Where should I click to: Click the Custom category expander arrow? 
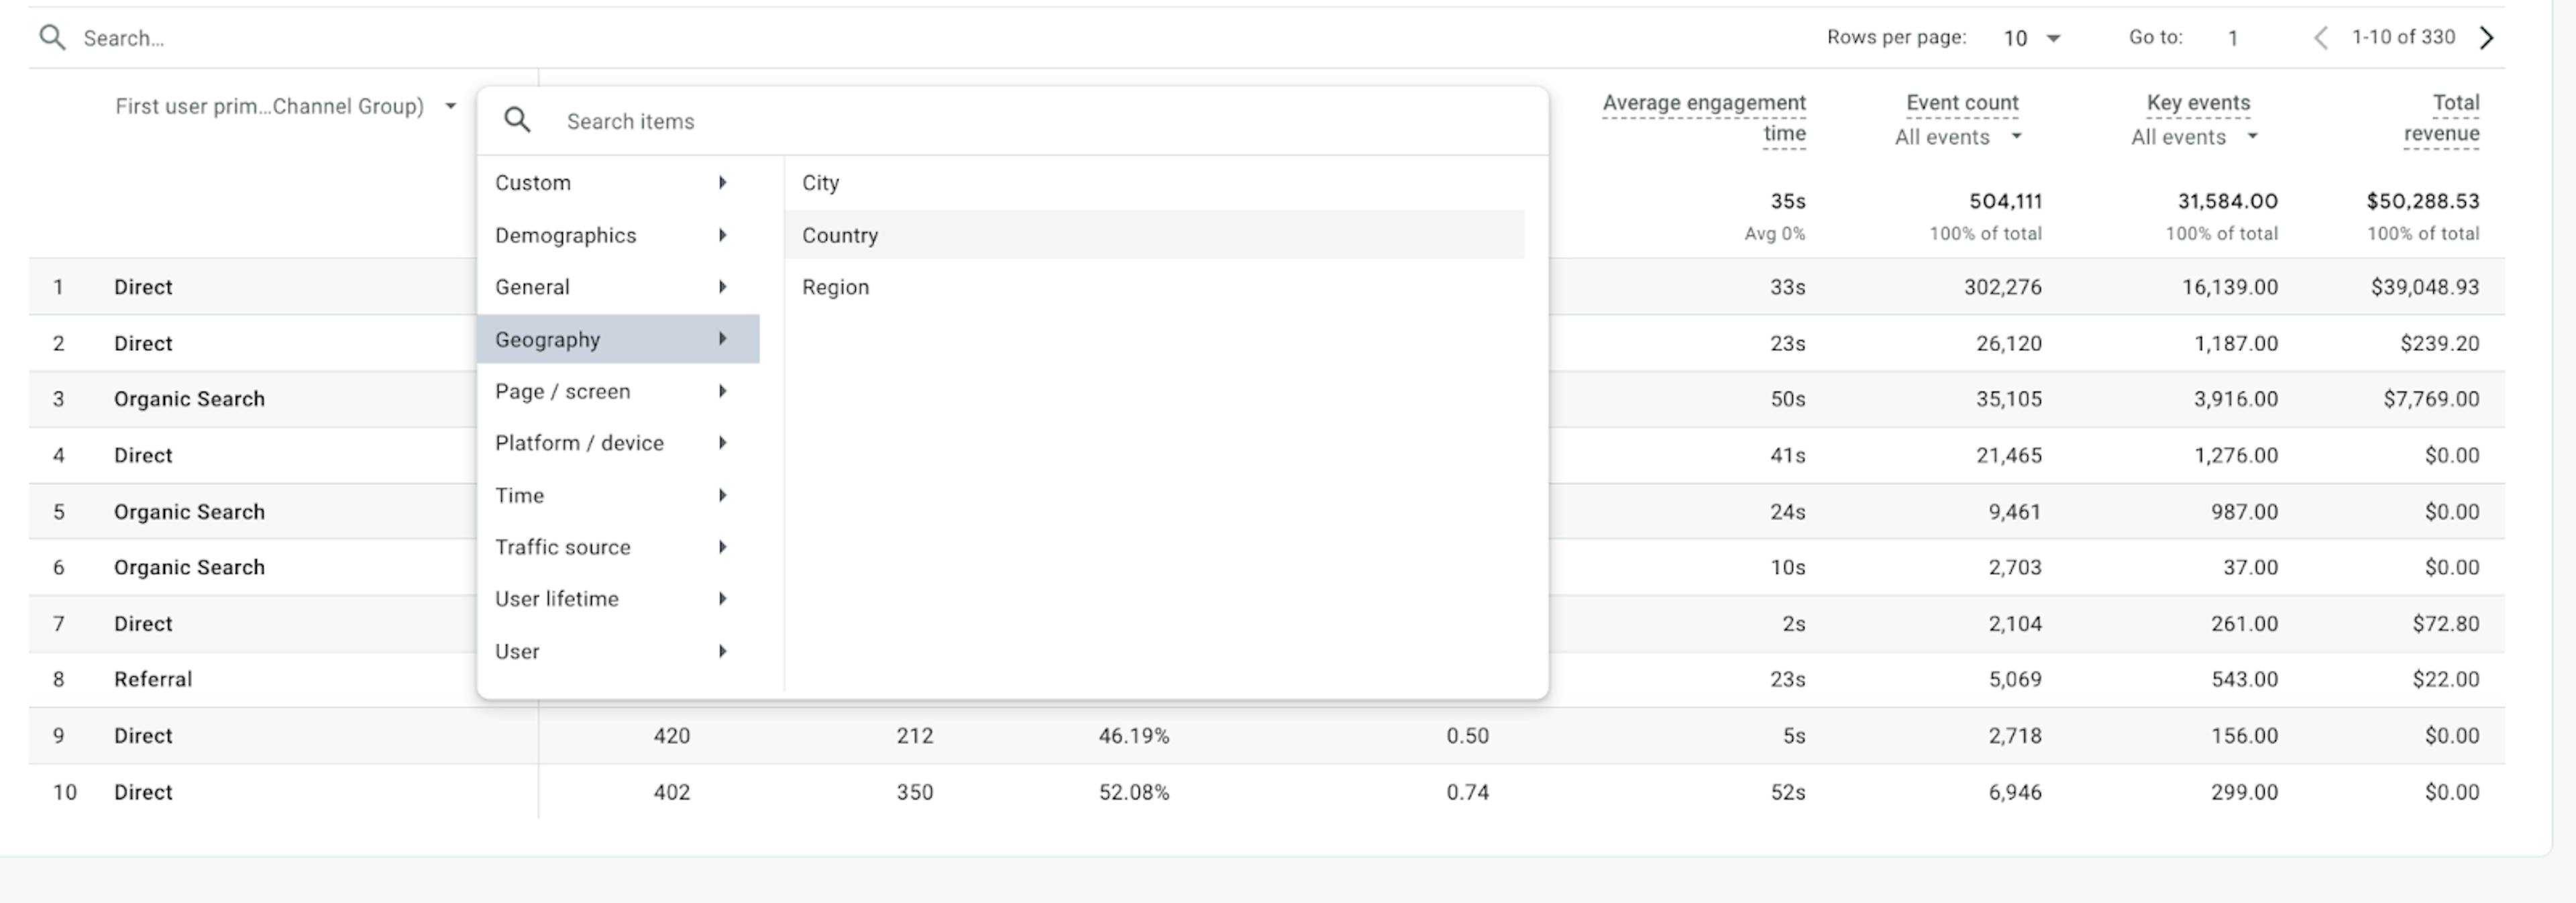[x=724, y=182]
